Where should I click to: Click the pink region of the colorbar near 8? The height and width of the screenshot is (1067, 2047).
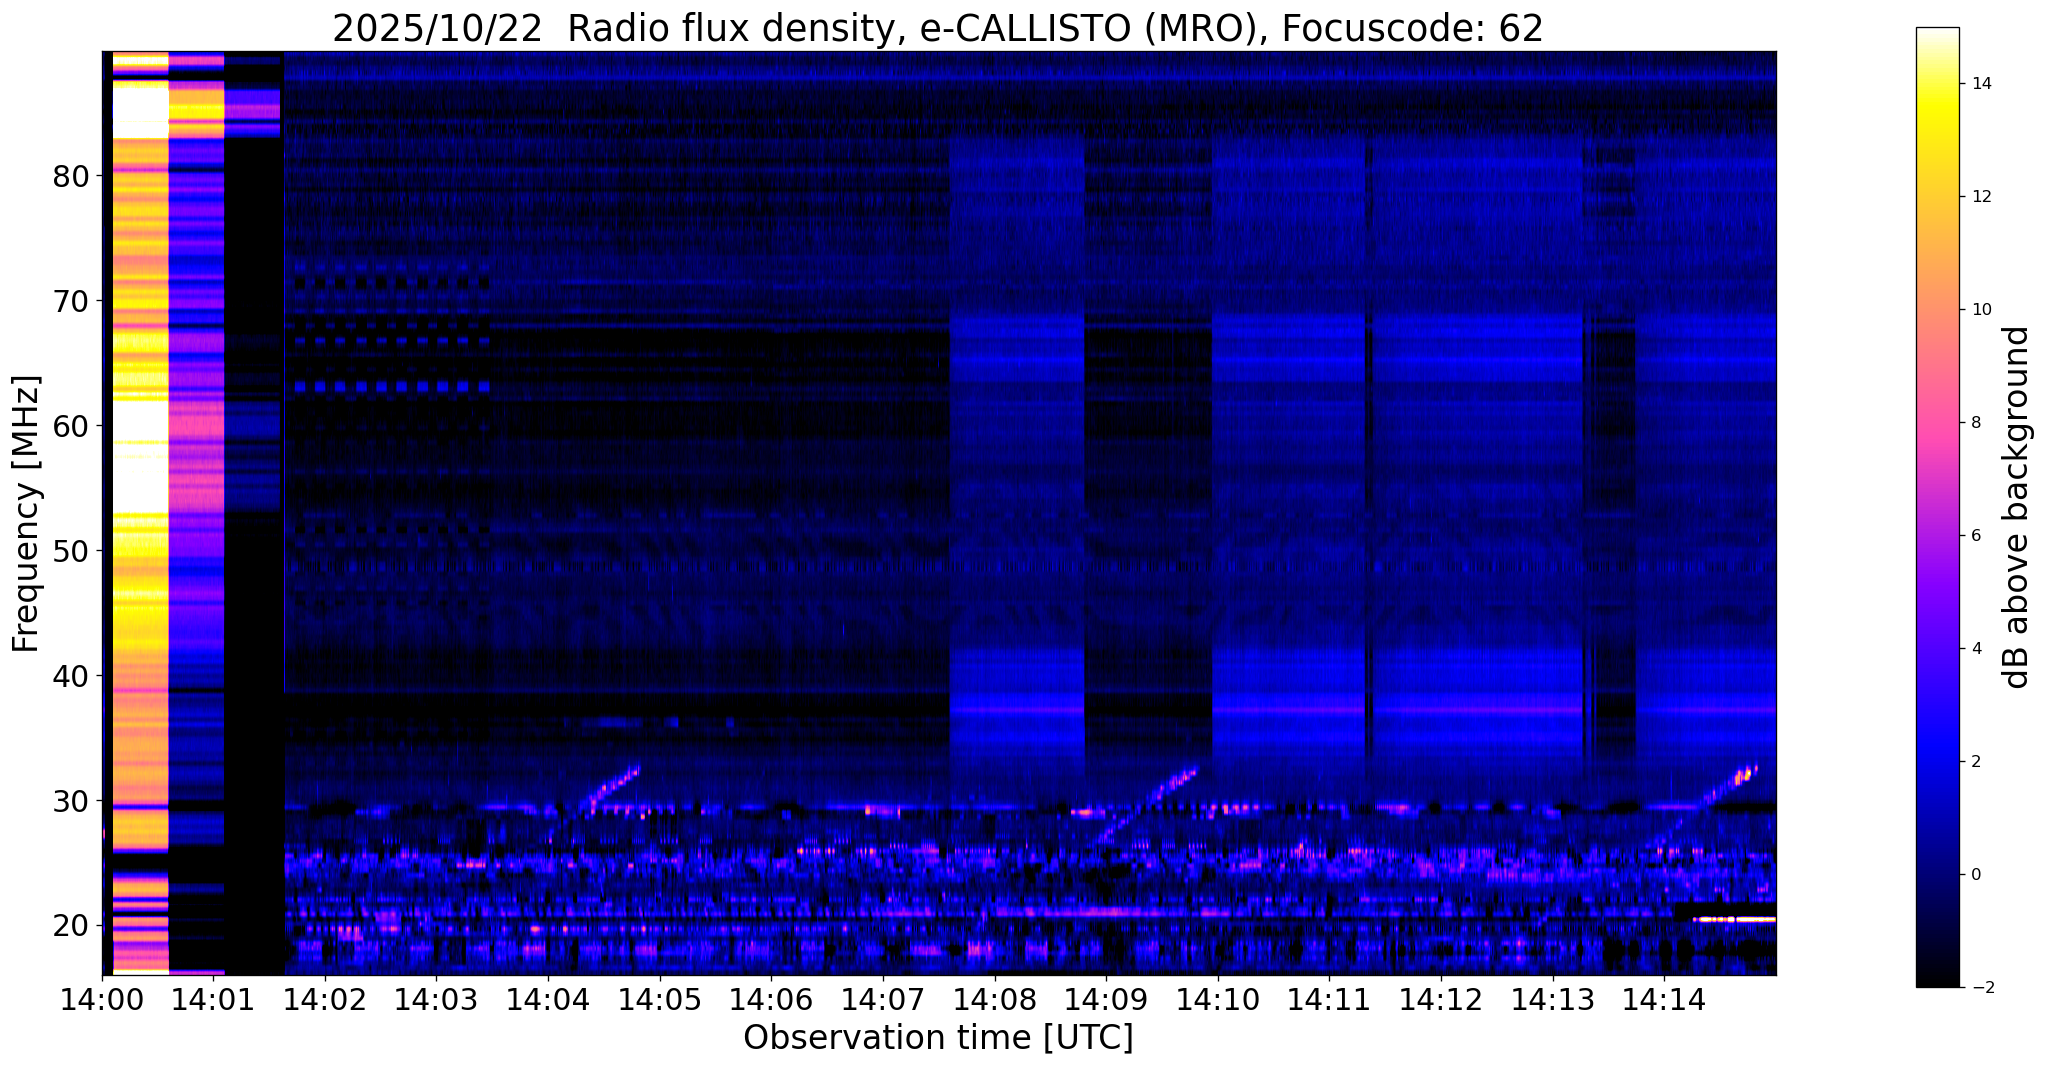point(1936,423)
